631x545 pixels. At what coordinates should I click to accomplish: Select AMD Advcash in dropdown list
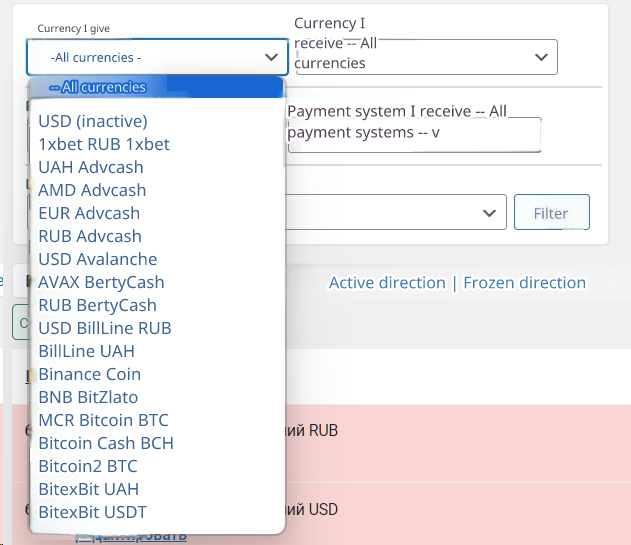point(92,190)
